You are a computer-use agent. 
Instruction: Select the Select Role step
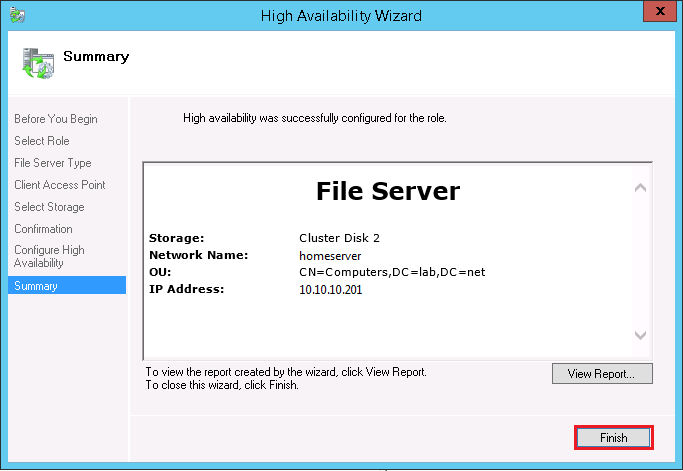42,141
